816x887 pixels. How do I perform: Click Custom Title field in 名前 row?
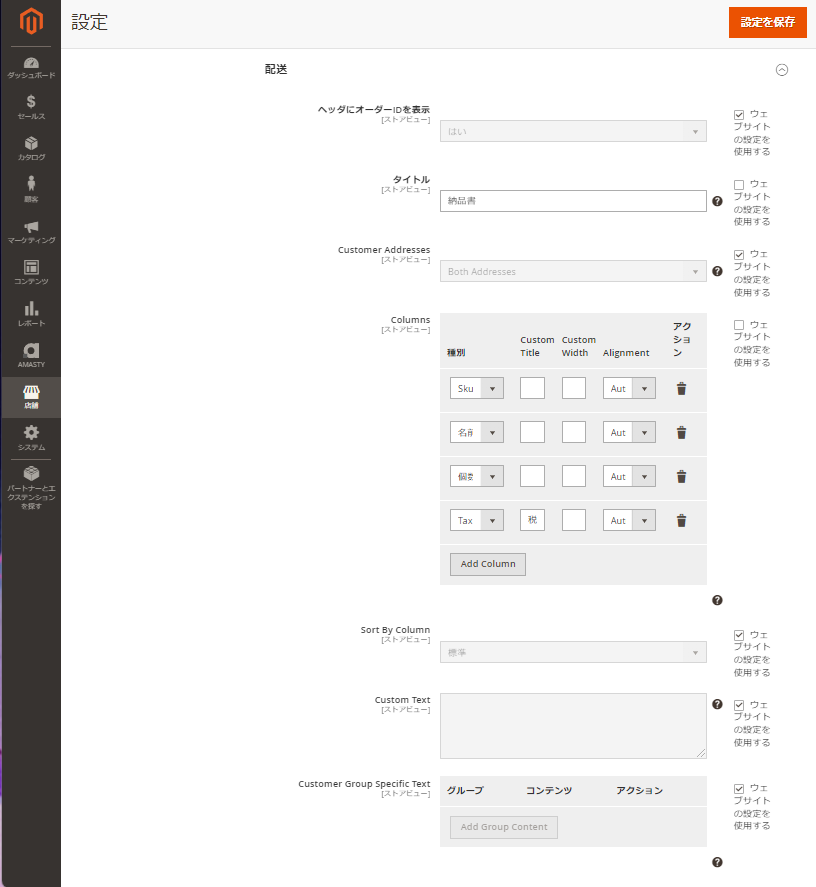[532, 433]
